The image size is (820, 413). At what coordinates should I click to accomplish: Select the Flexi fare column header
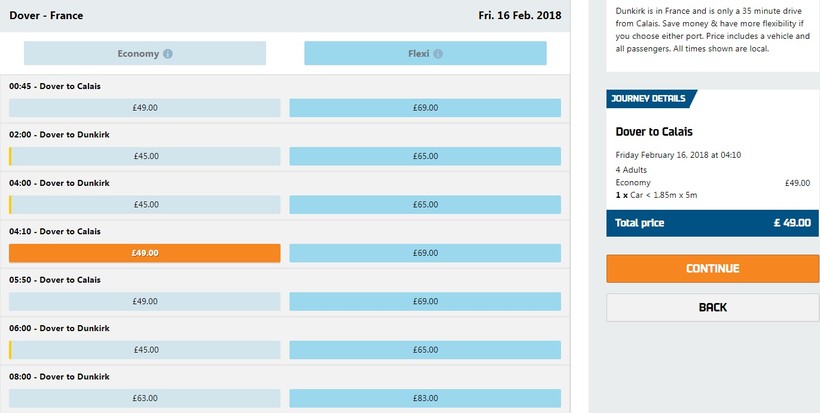click(x=425, y=54)
